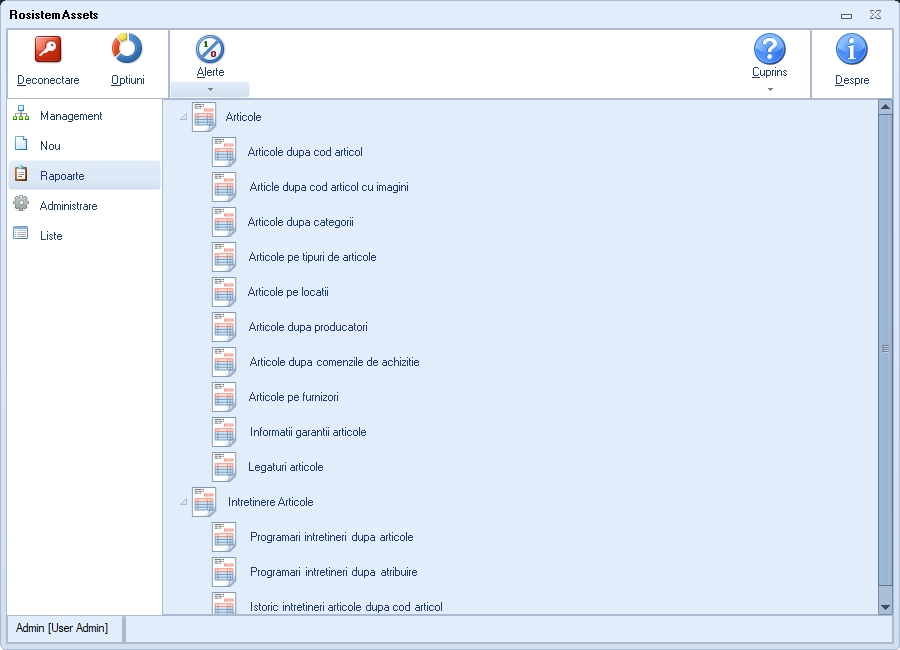The height and width of the screenshot is (650, 900).
Task: Open the Cuprins help icon
Action: [x=769, y=49]
